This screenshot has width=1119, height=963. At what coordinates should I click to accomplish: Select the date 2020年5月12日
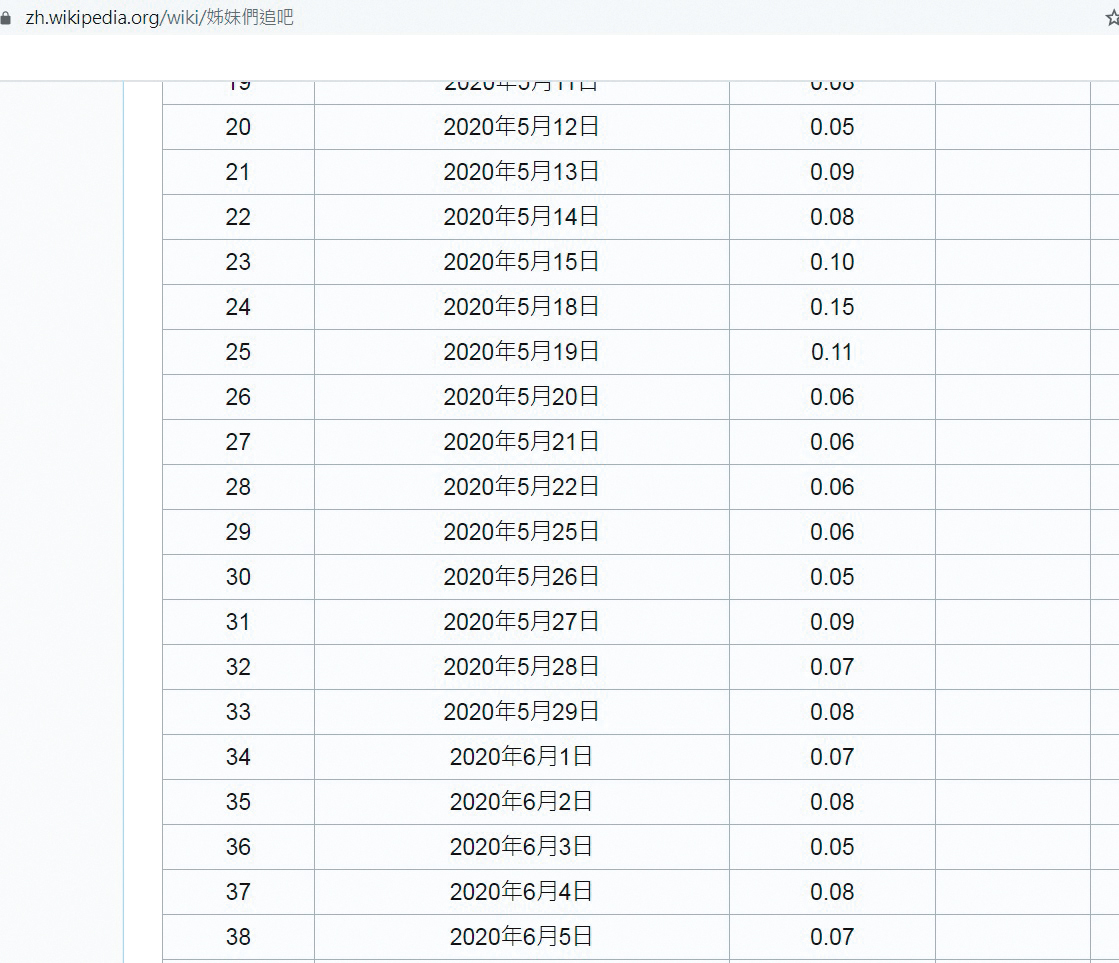tap(521, 127)
